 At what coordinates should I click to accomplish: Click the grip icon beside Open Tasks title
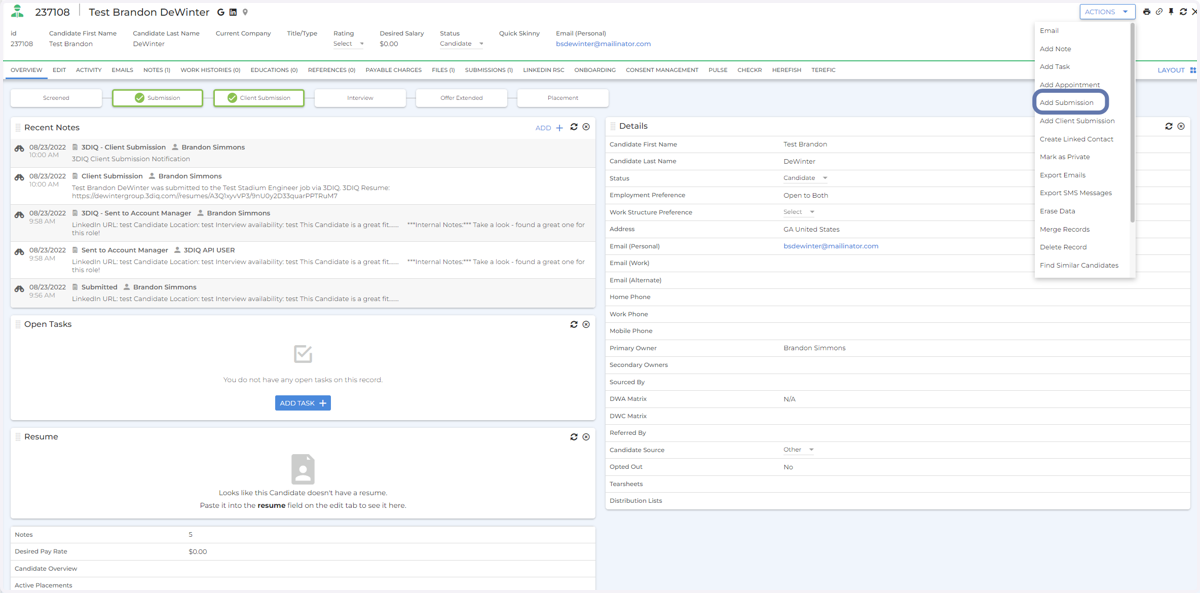(x=18, y=324)
